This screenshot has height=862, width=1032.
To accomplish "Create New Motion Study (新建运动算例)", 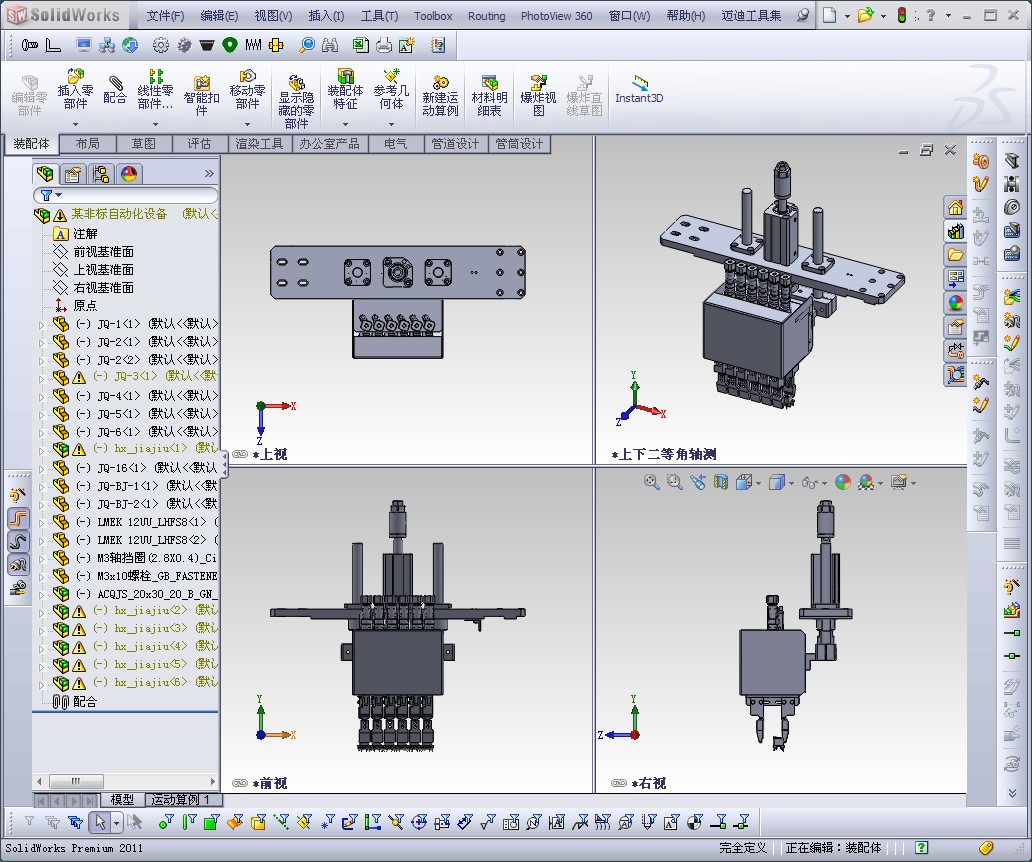I will 440,95.
